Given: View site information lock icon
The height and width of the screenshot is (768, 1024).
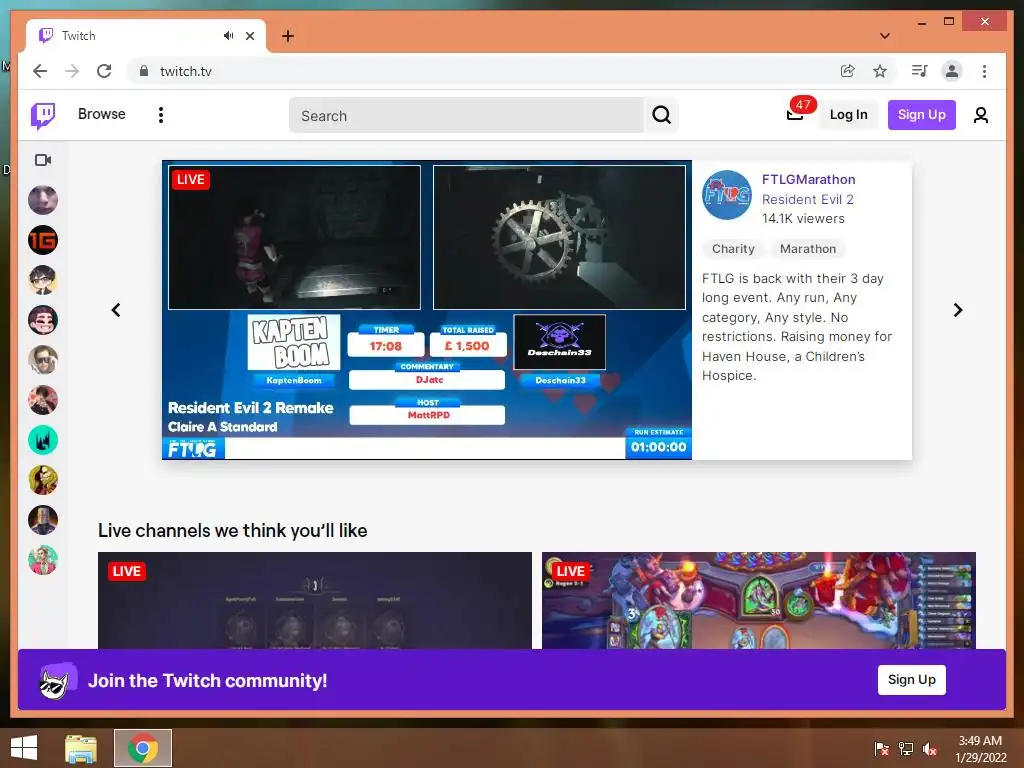Looking at the screenshot, I should [144, 71].
